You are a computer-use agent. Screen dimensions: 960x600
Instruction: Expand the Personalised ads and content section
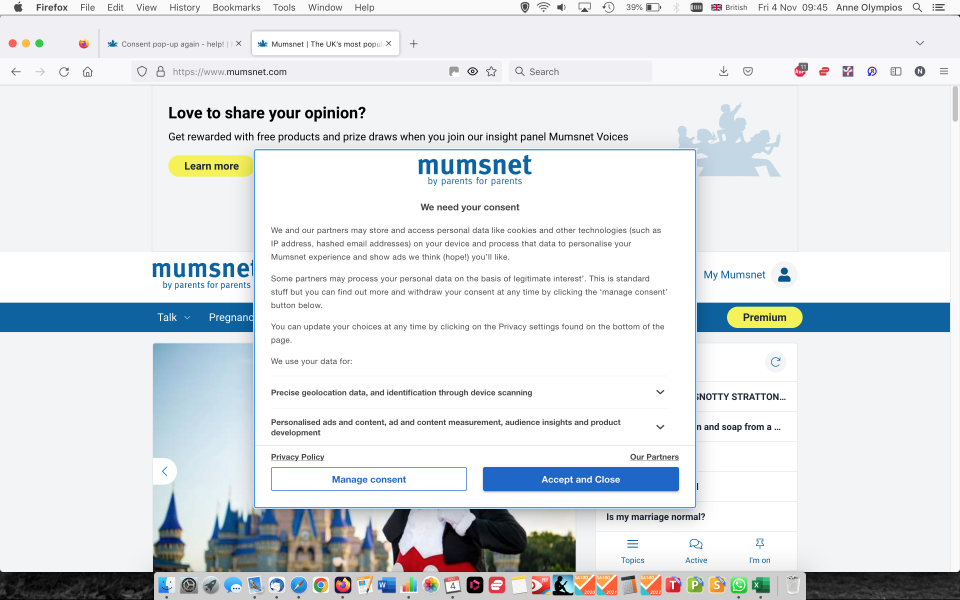[x=660, y=426]
